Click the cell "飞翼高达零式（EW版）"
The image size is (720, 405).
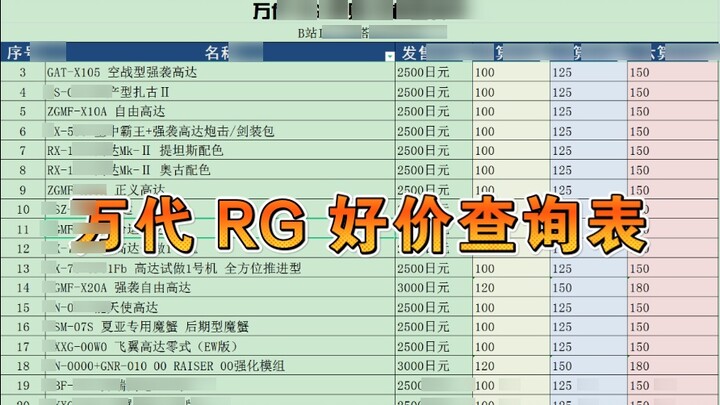(x=220, y=346)
